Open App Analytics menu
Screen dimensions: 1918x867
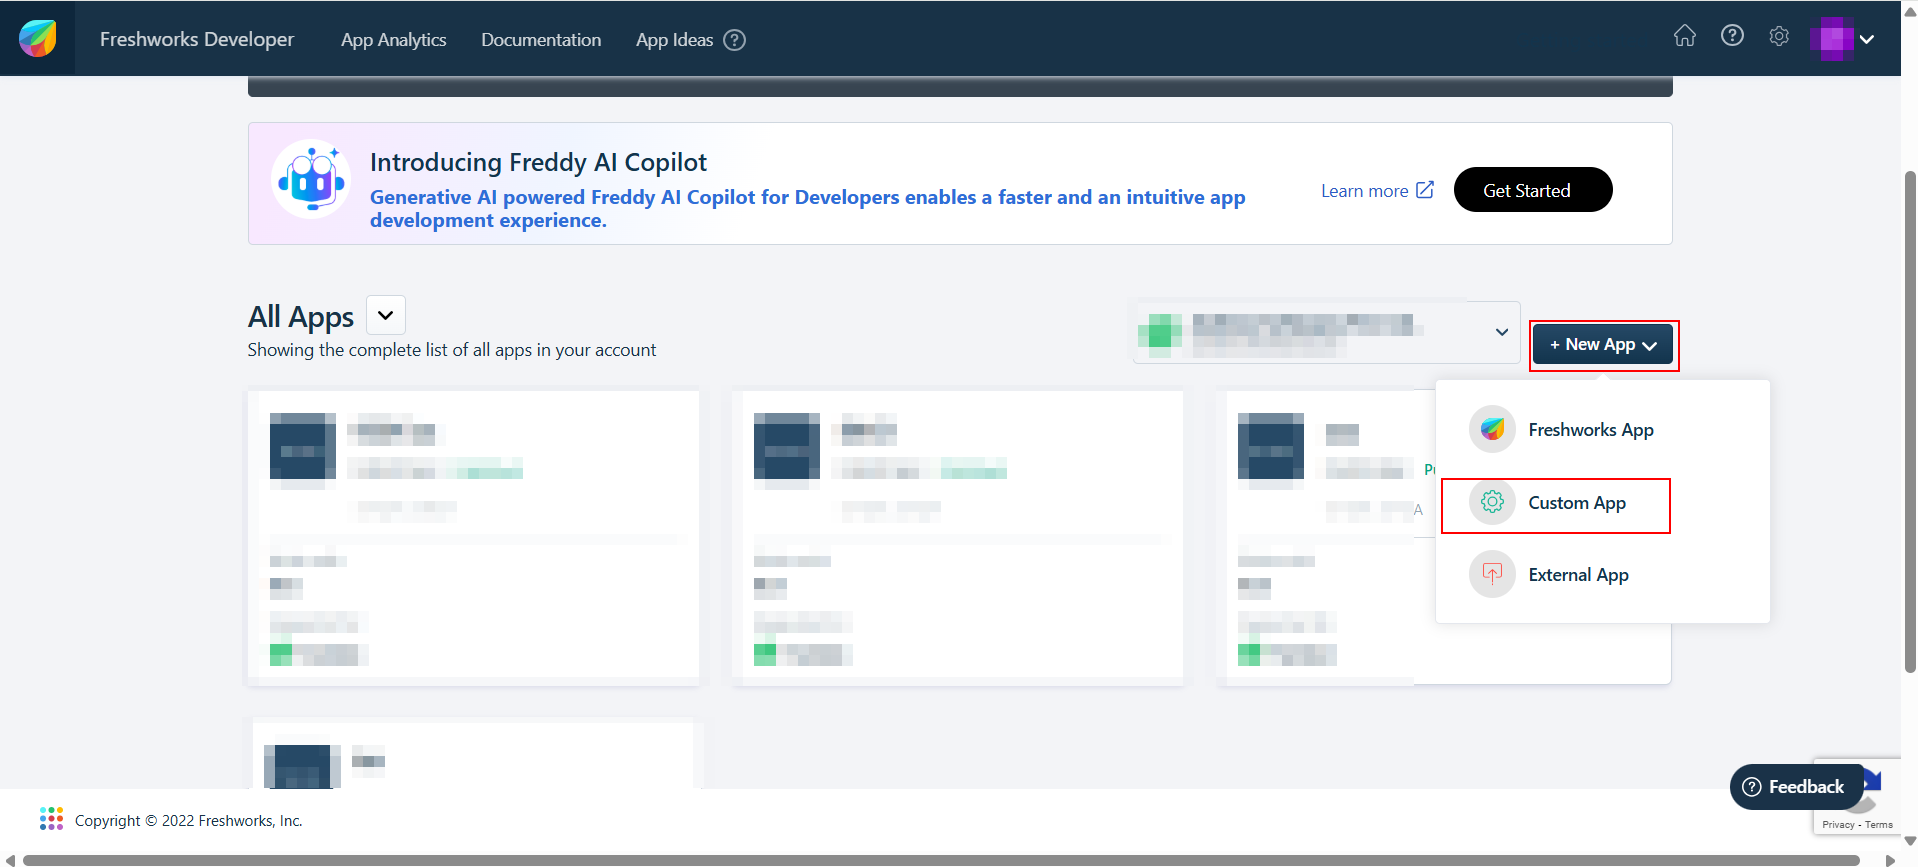pyautogui.click(x=393, y=40)
